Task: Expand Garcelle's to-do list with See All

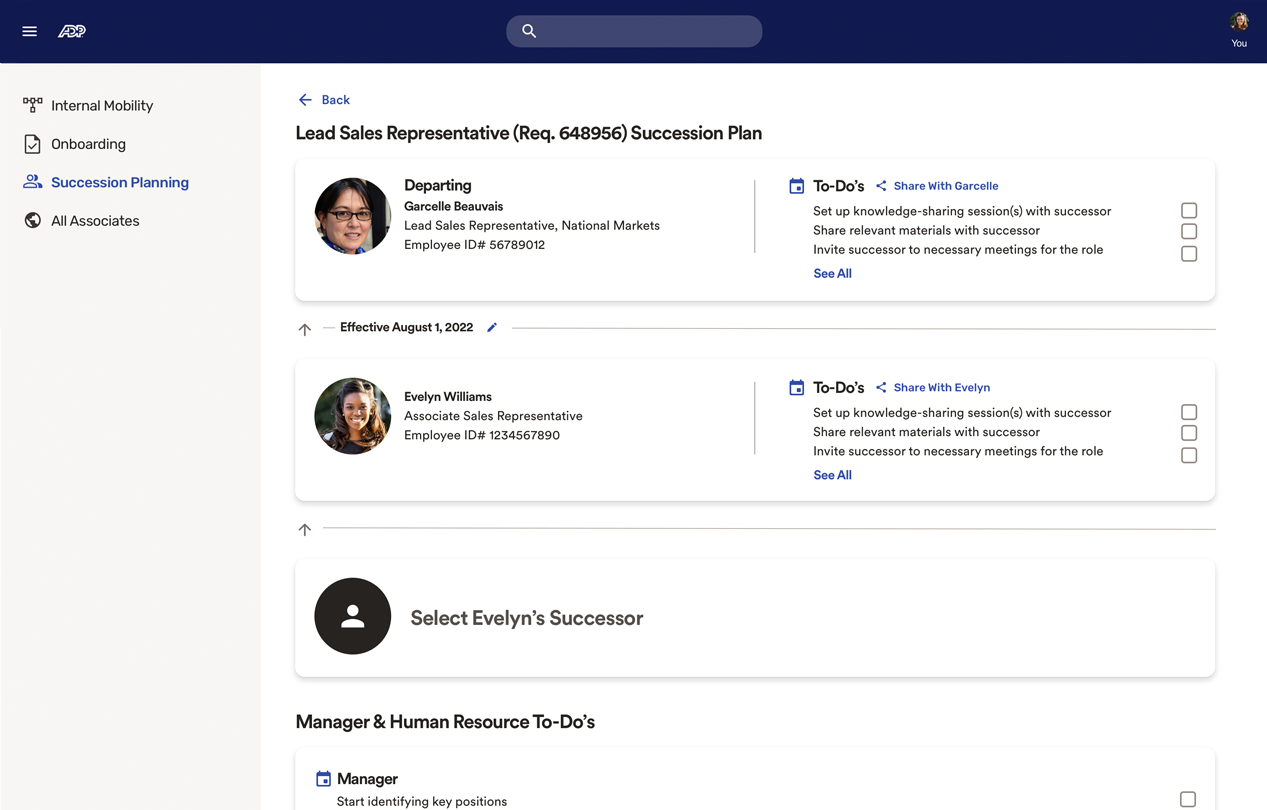Action: [x=832, y=273]
